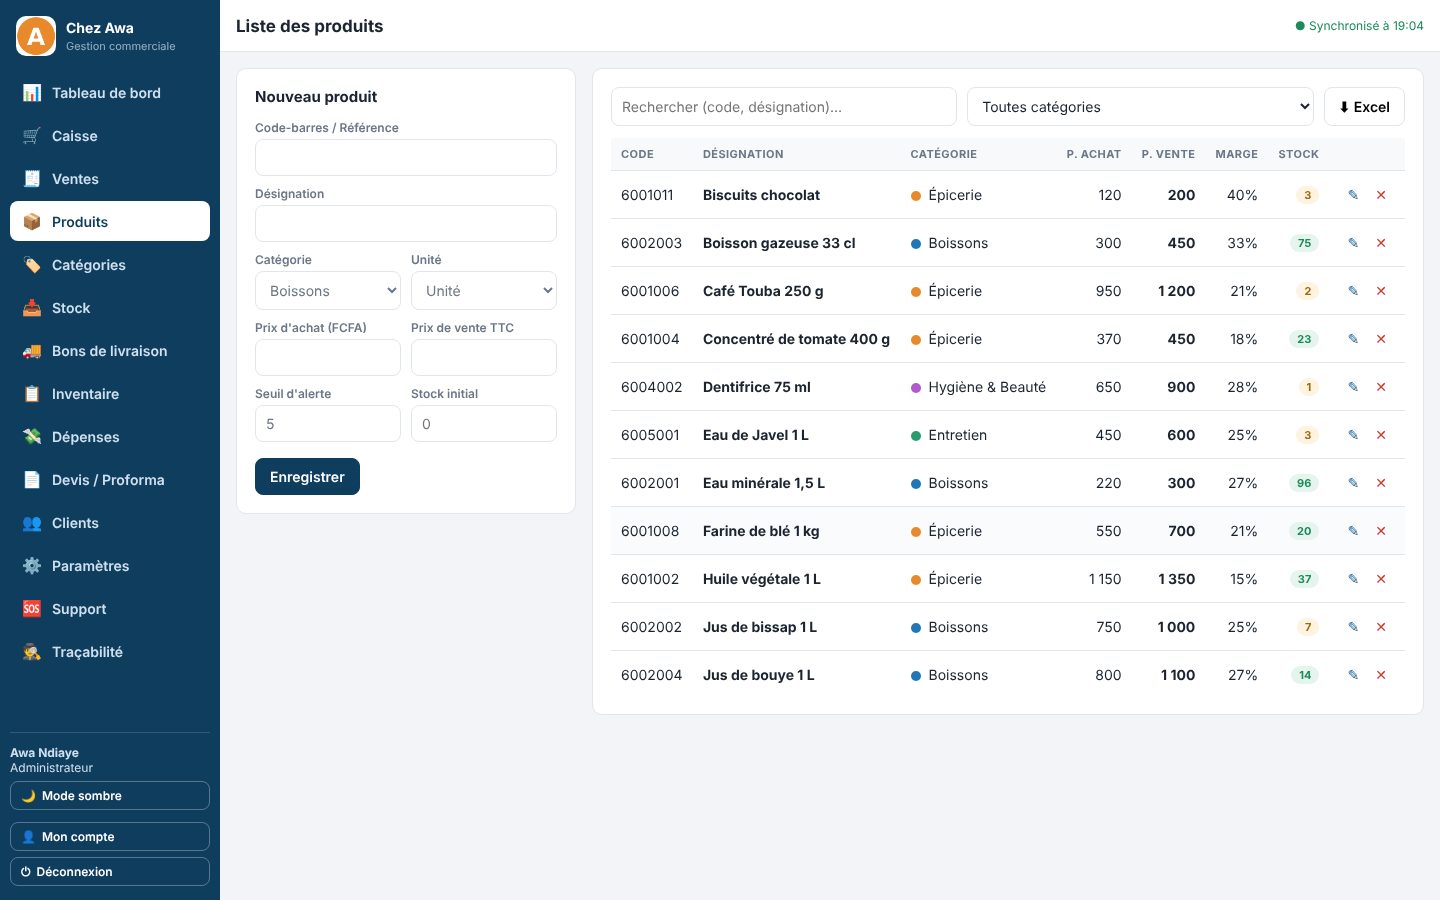
Task: Edit the Biscuits chocolat product with pencil icon
Action: 1353,195
